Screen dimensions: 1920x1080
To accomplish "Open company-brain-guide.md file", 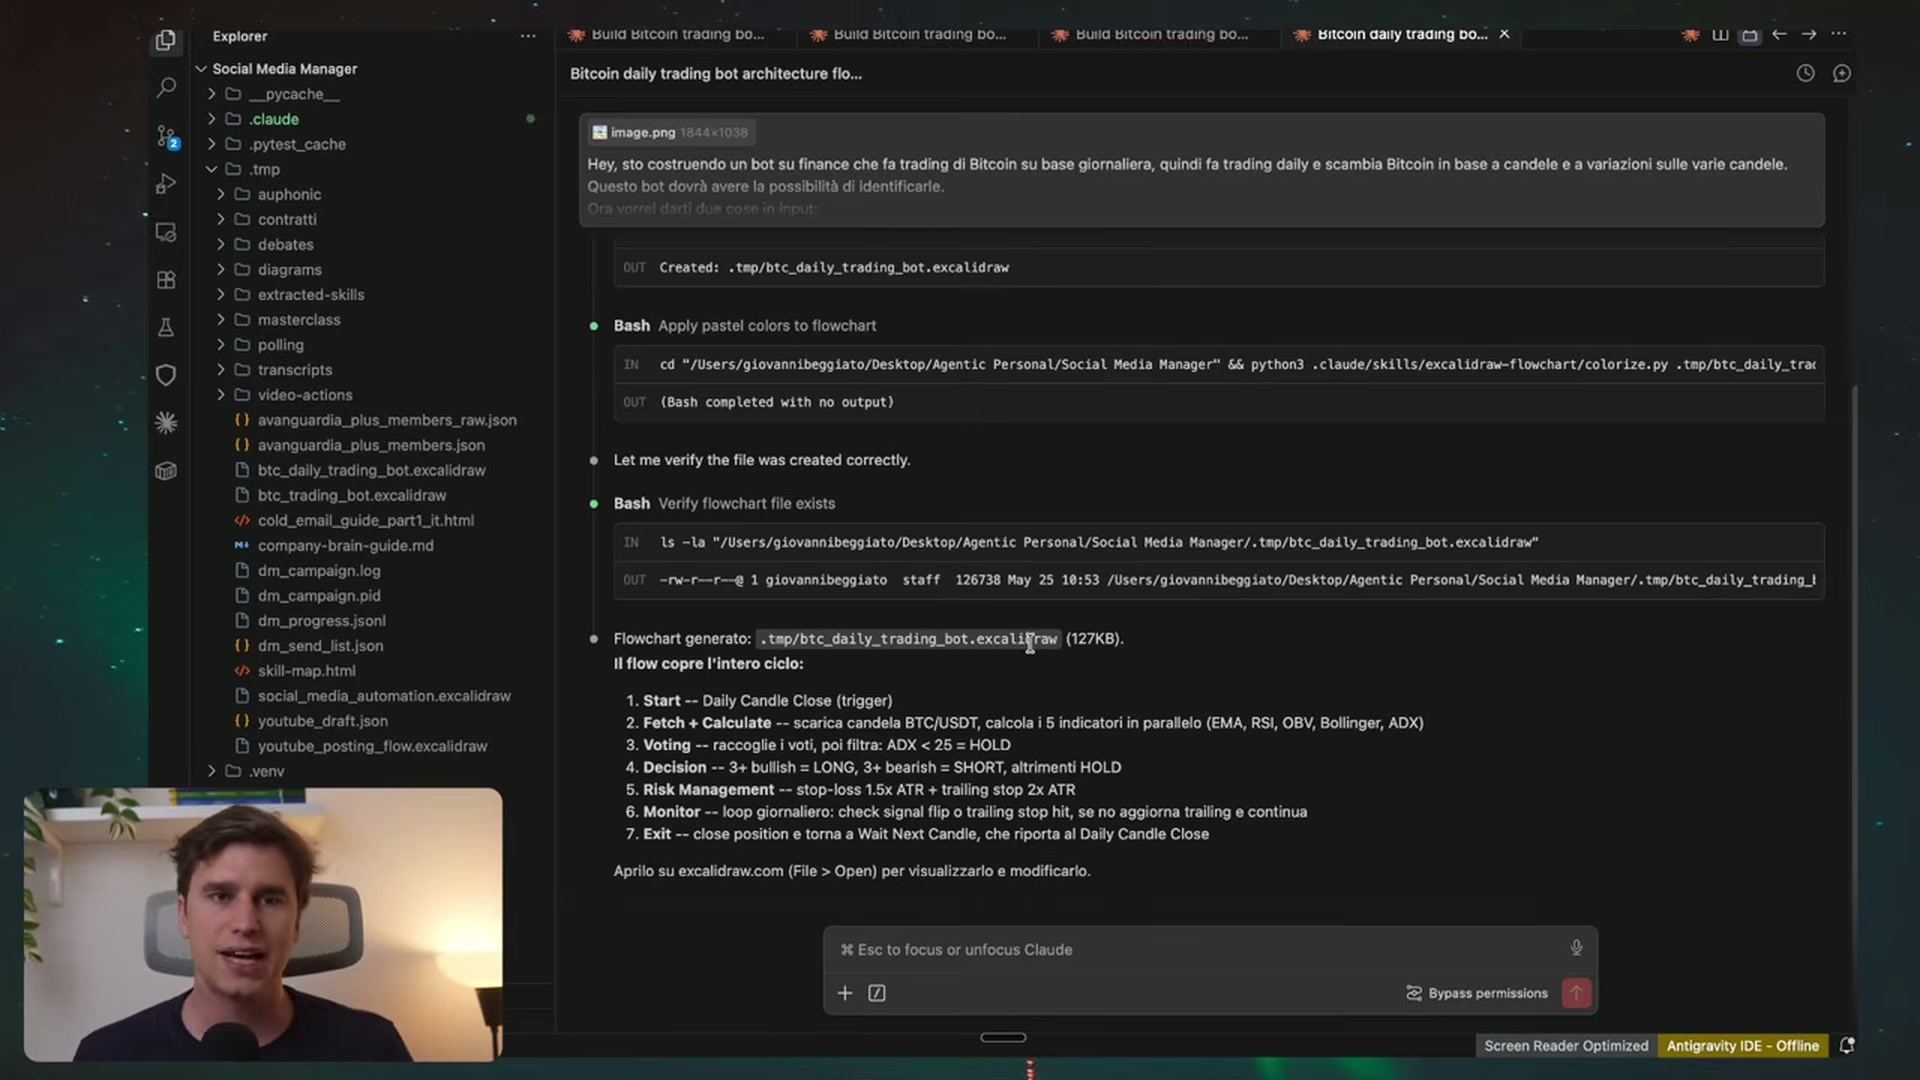I will click(345, 545).
